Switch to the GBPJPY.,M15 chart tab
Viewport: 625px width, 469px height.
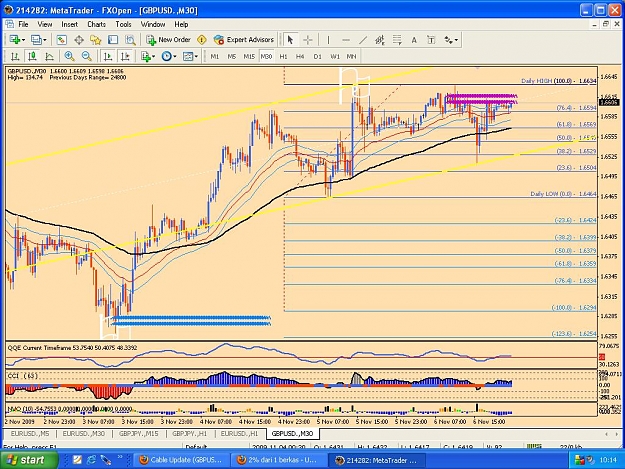coord(138,434)
